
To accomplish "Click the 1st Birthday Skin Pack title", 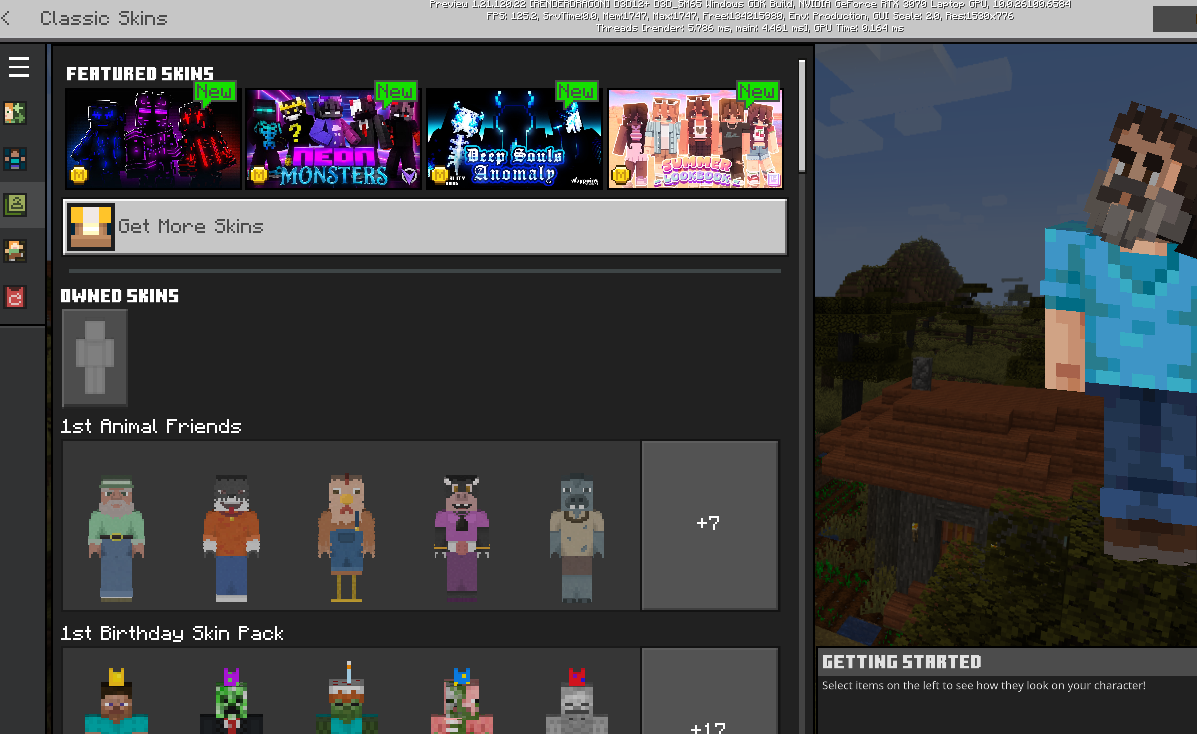I will (x=172, y=633).
